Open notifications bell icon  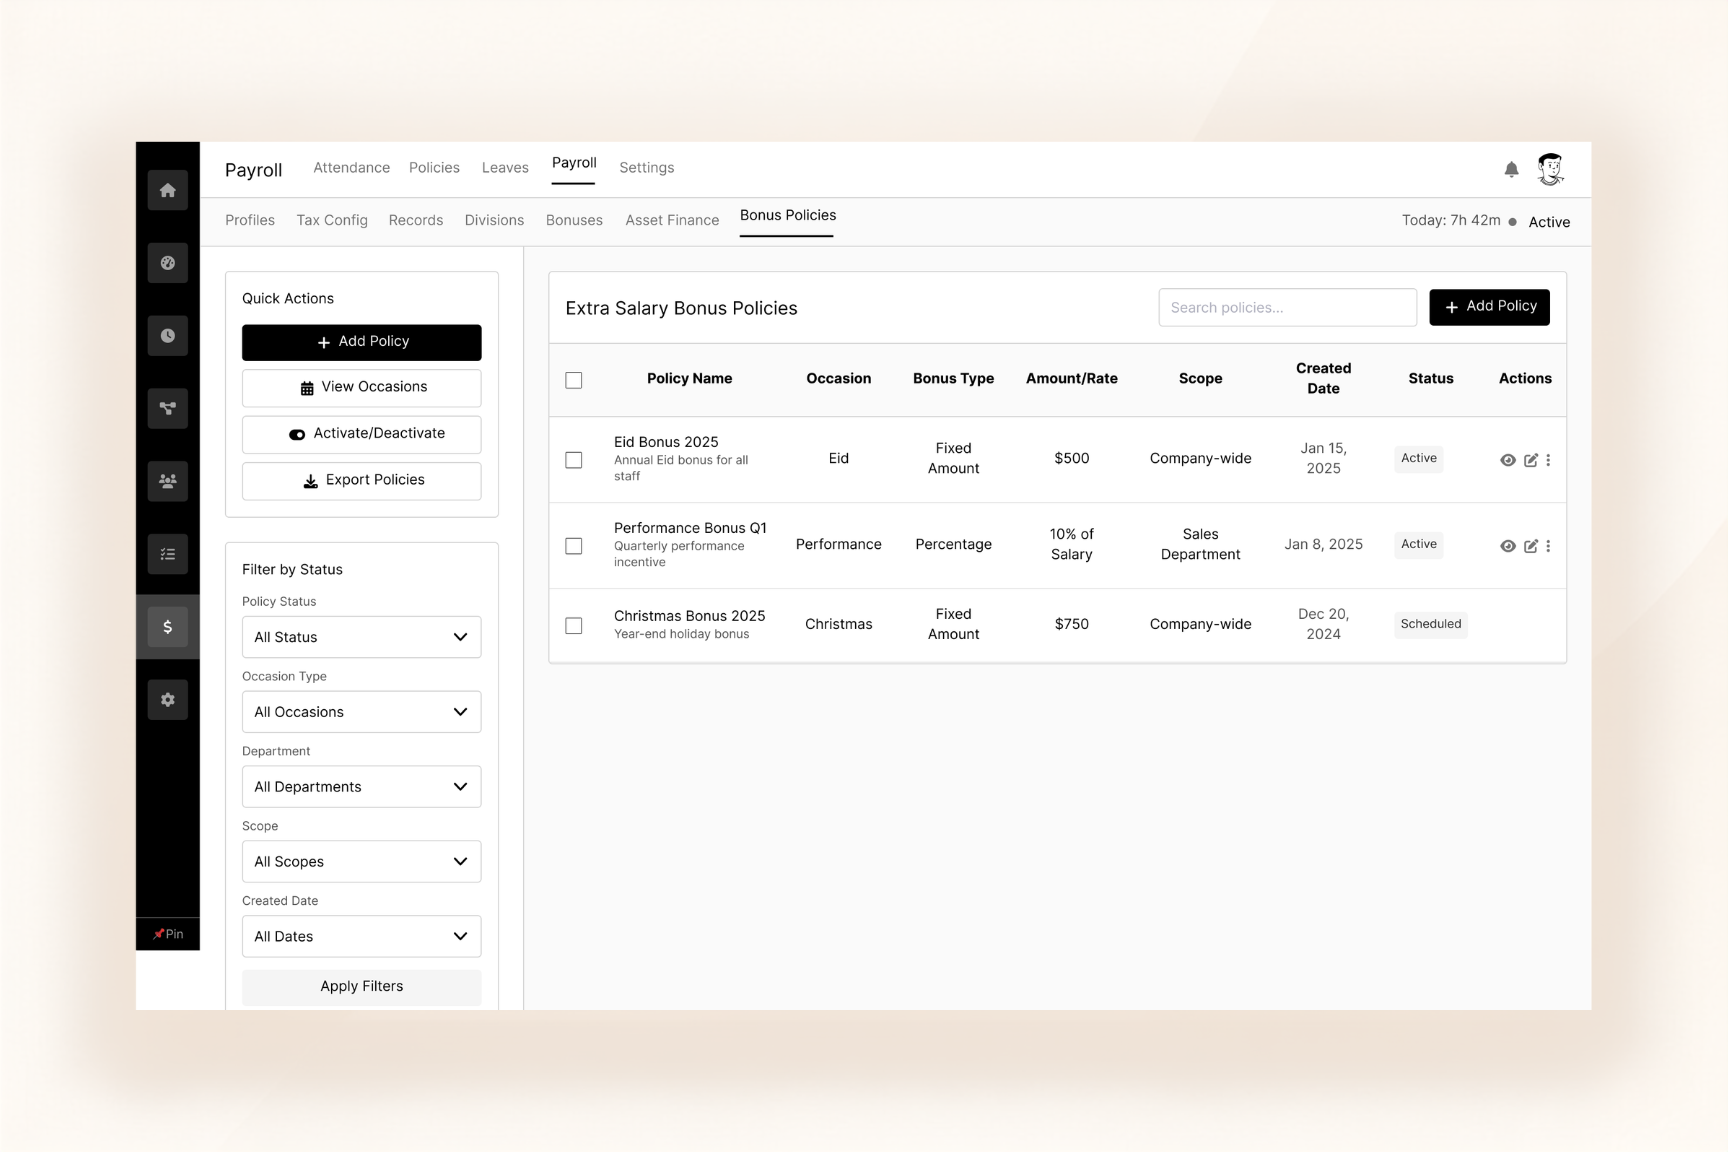click(1511, 170)
